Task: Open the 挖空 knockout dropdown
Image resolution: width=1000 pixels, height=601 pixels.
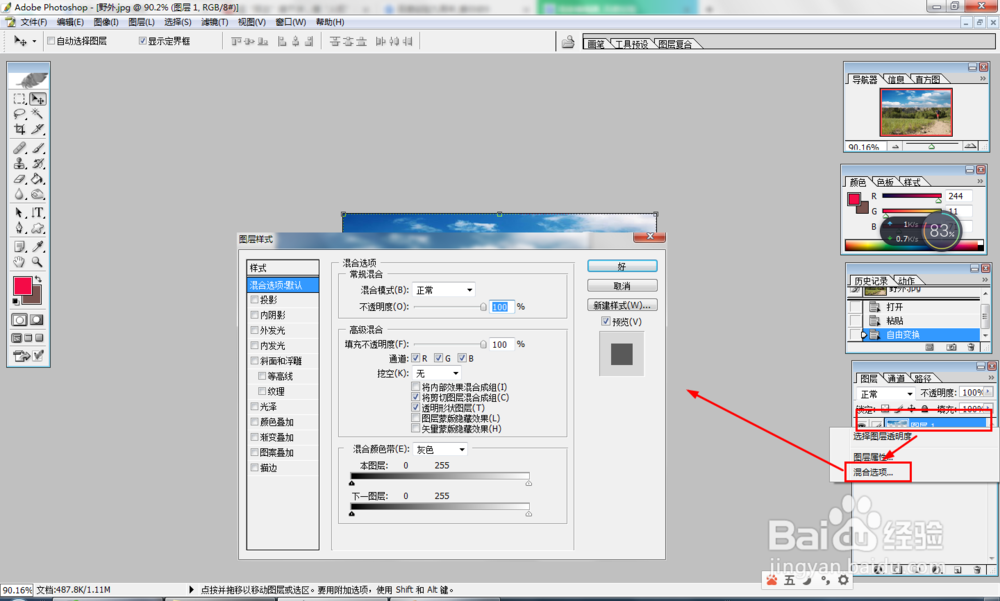Action: 437,373
